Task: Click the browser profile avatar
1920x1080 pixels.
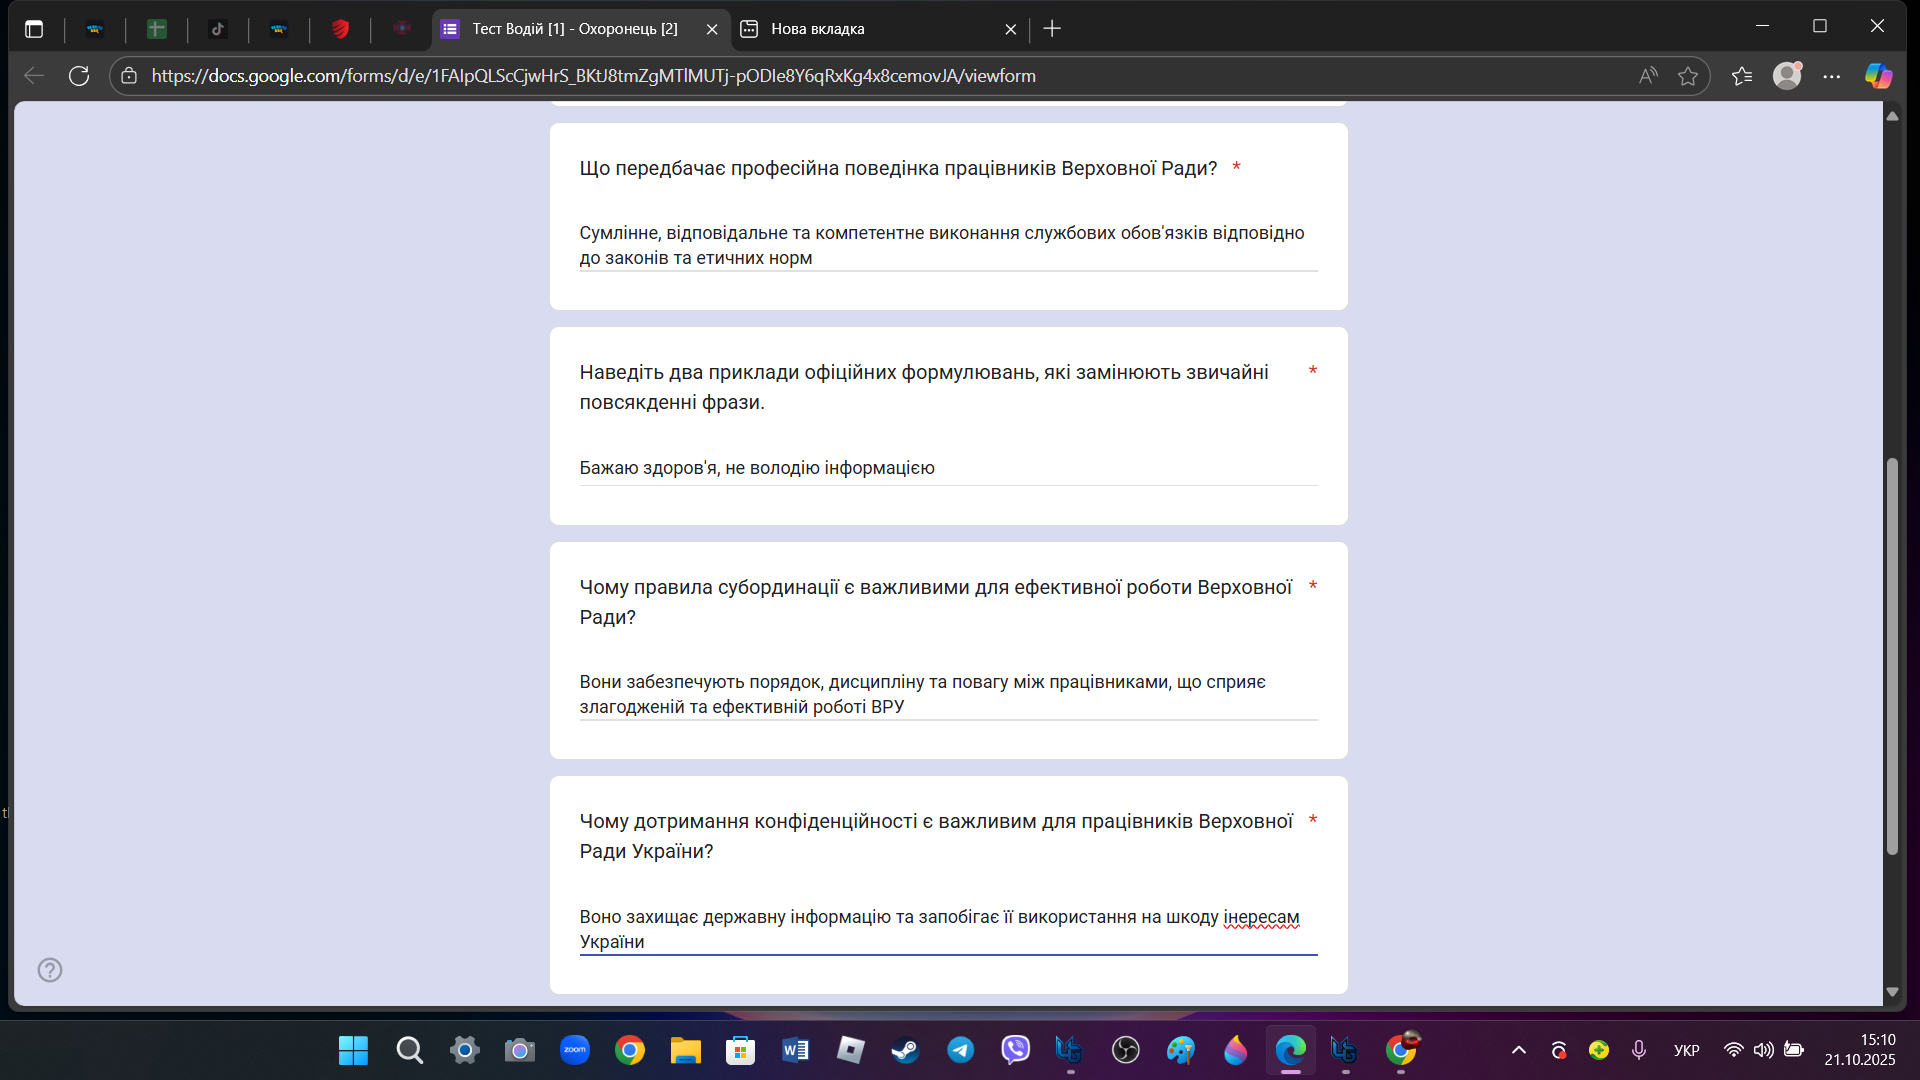Action: (1787, 76)
